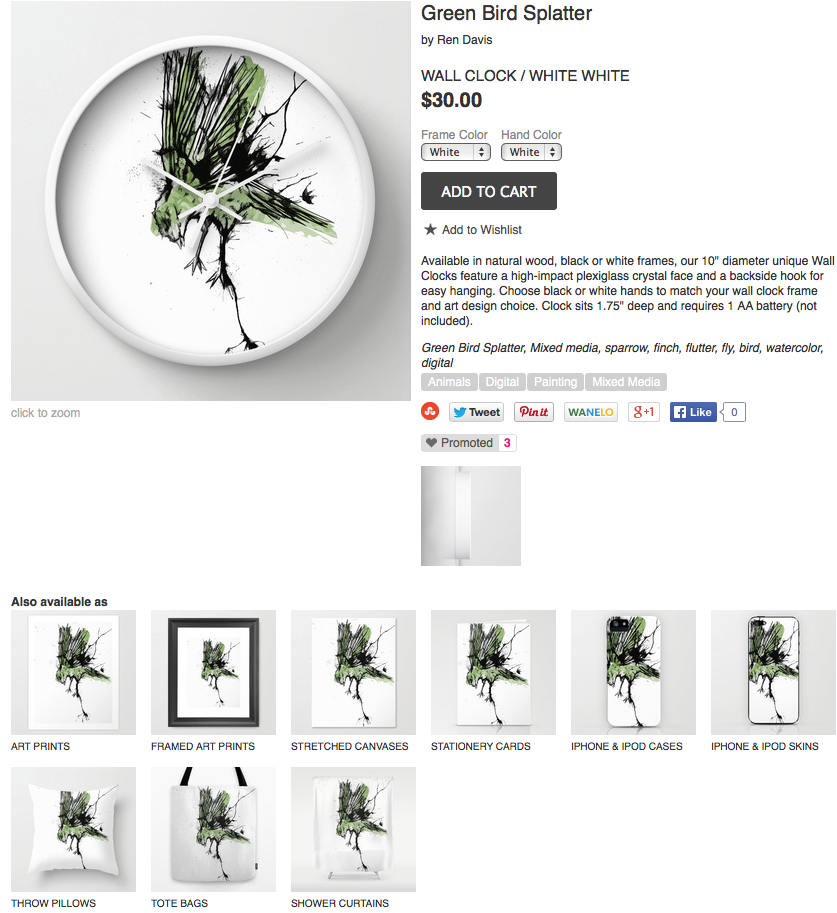Select the Mixed Media tag

click(x=626, y=382)
